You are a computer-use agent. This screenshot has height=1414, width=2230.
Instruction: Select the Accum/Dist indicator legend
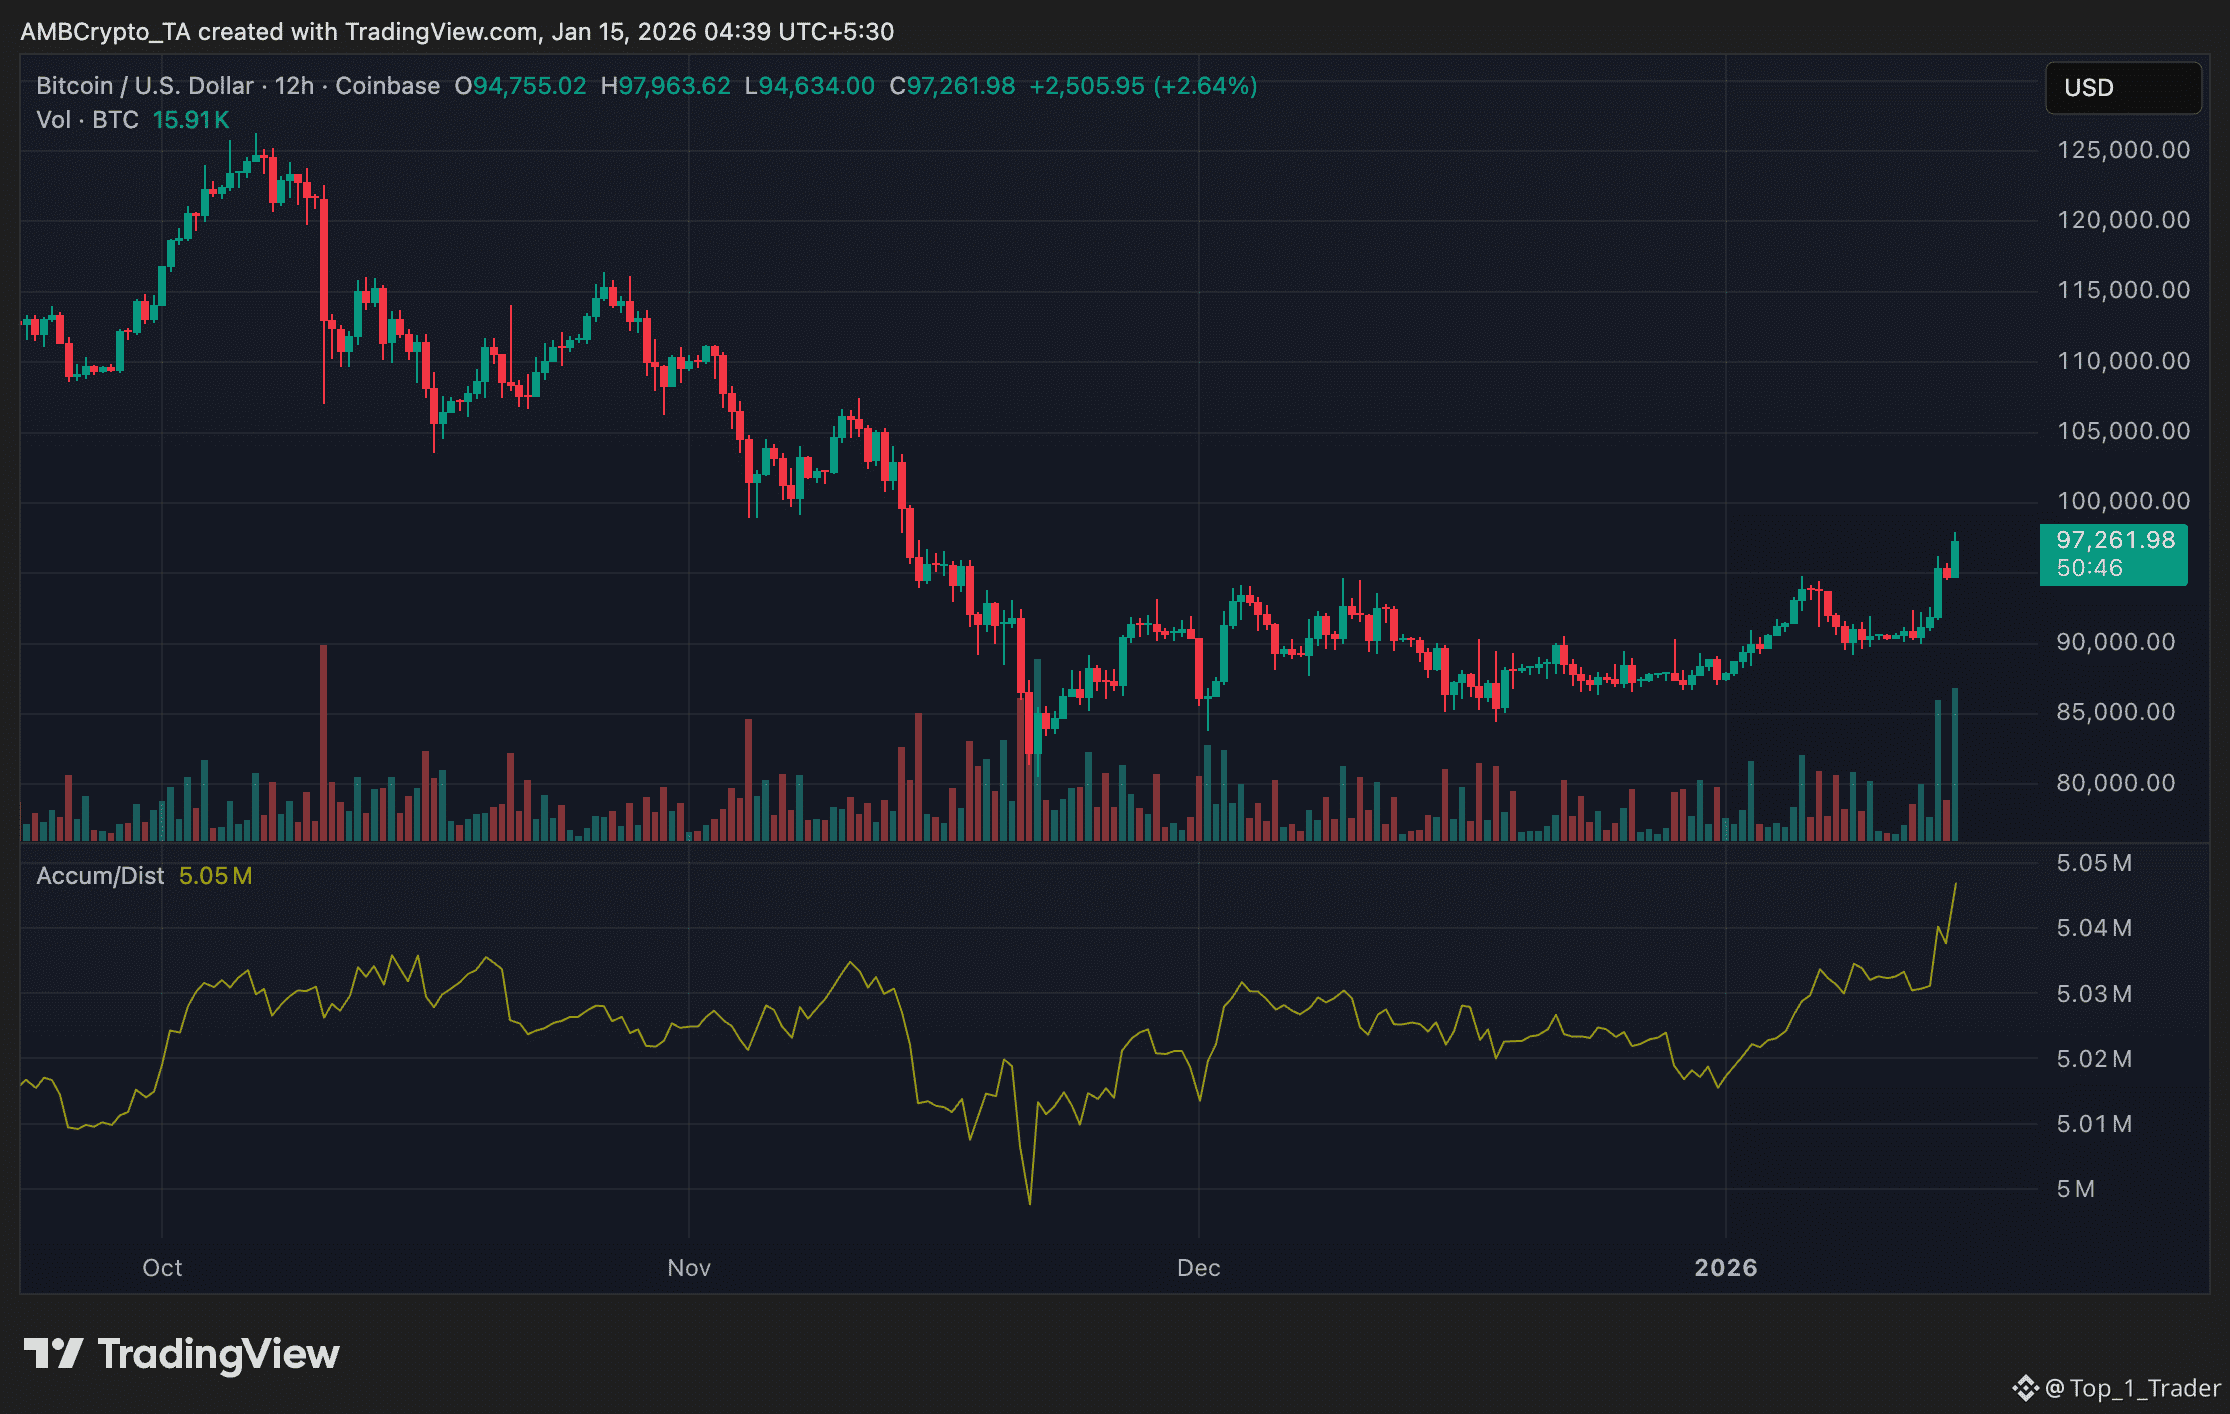(100, 876)
